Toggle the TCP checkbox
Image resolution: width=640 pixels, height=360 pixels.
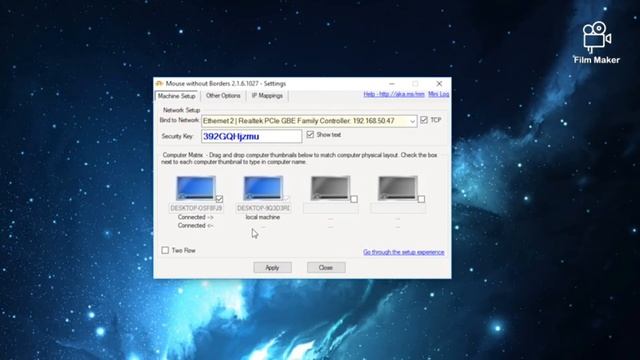coord(424,120)
